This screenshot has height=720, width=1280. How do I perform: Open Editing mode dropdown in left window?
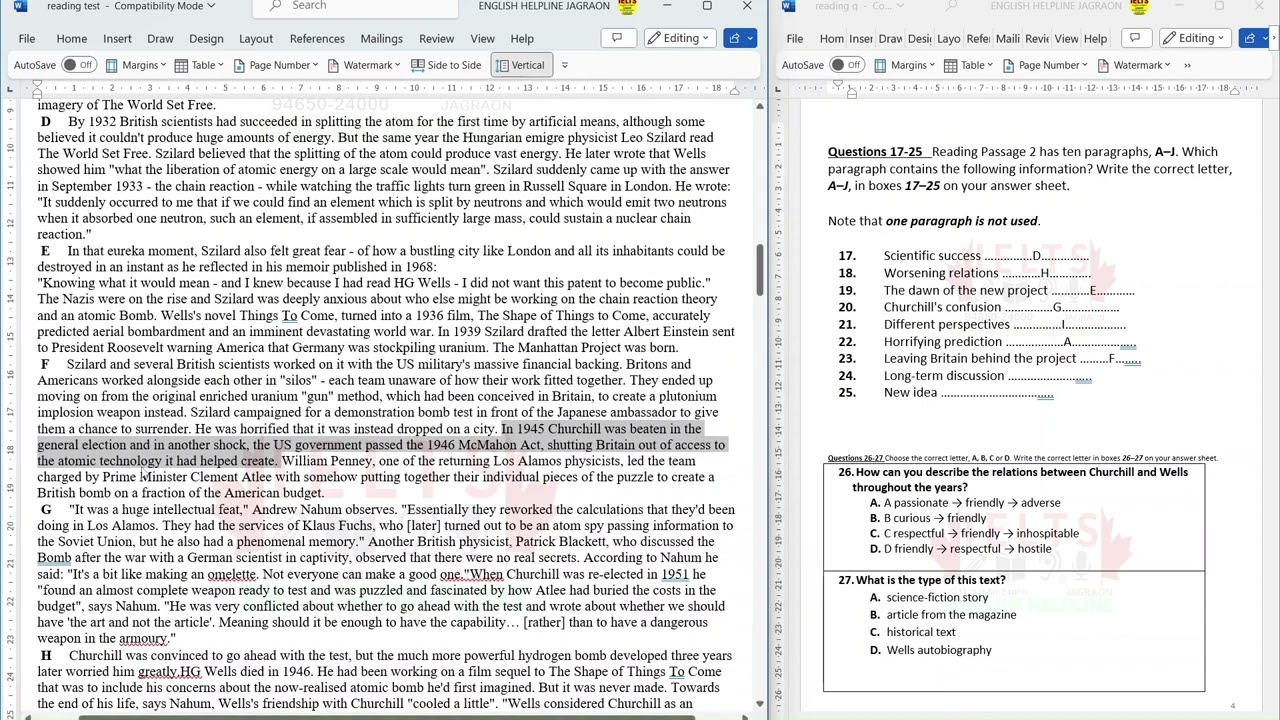tap(678, 38)
